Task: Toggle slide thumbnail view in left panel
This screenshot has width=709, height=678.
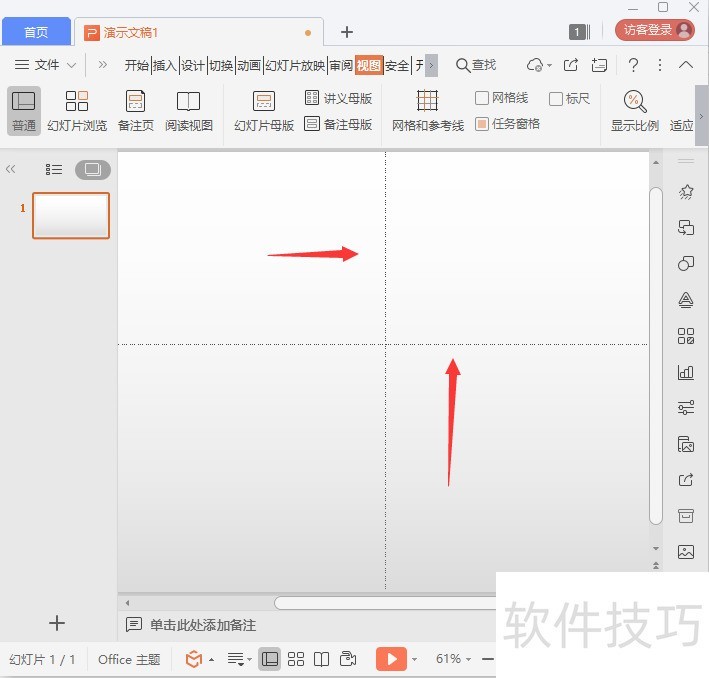Action: click(93, 170)
